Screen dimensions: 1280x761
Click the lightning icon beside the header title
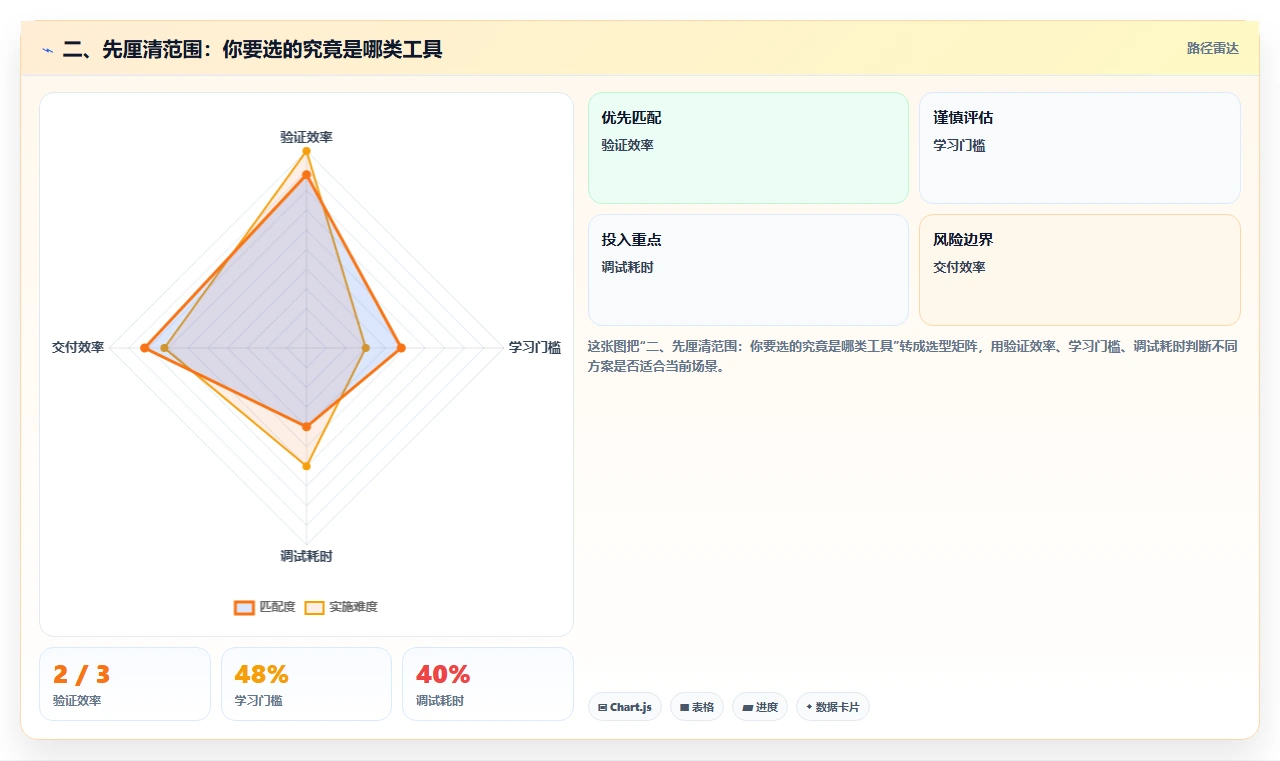coord(48,49)
